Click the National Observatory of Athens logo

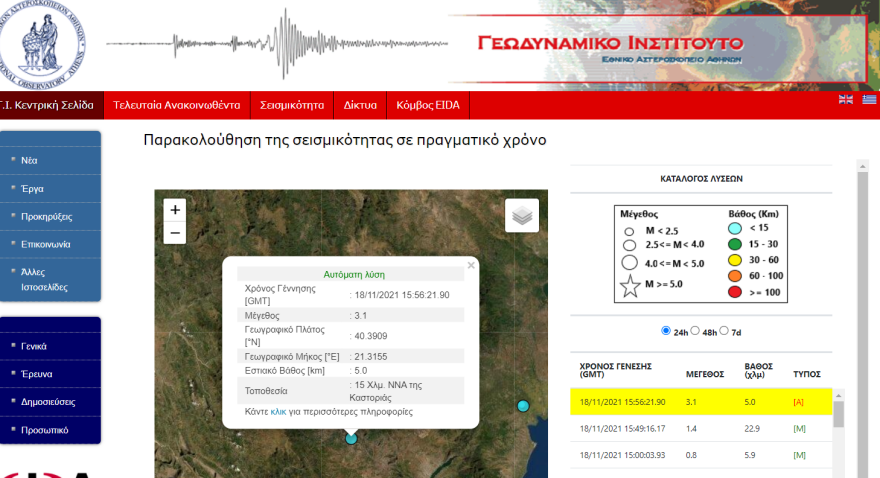click(41, 45)
